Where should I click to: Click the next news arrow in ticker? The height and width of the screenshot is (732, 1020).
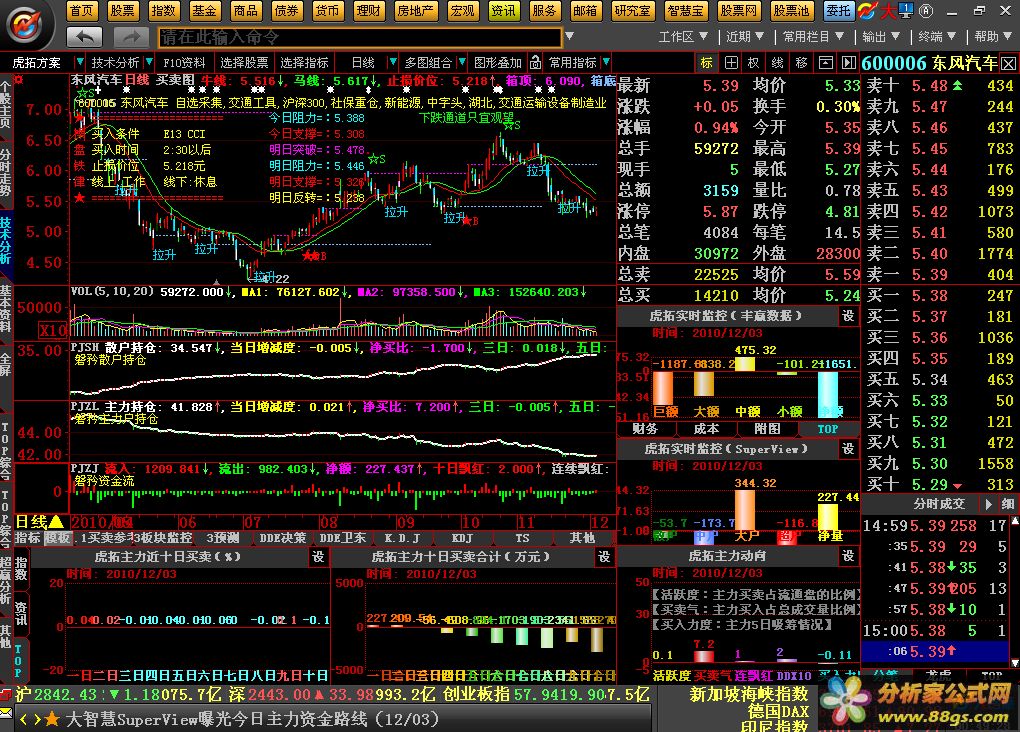coord(37,719)
